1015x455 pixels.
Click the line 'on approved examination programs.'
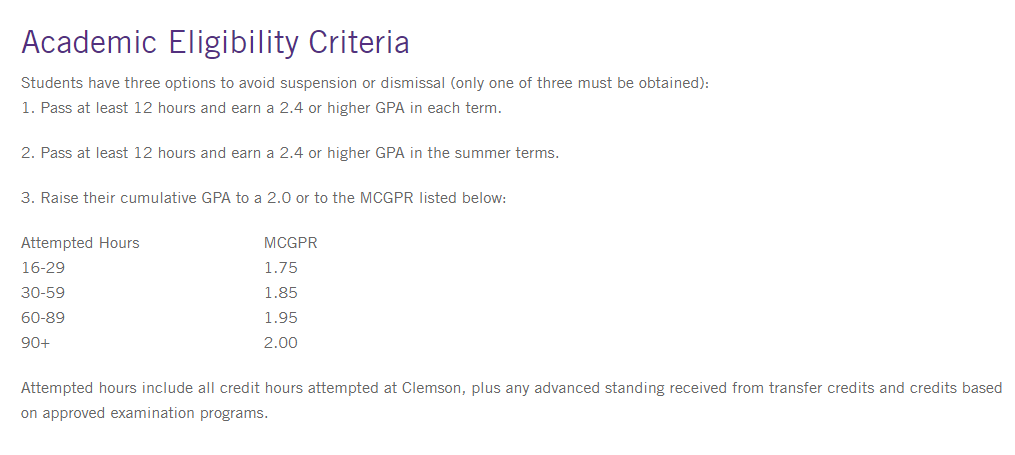coord(144,413)
